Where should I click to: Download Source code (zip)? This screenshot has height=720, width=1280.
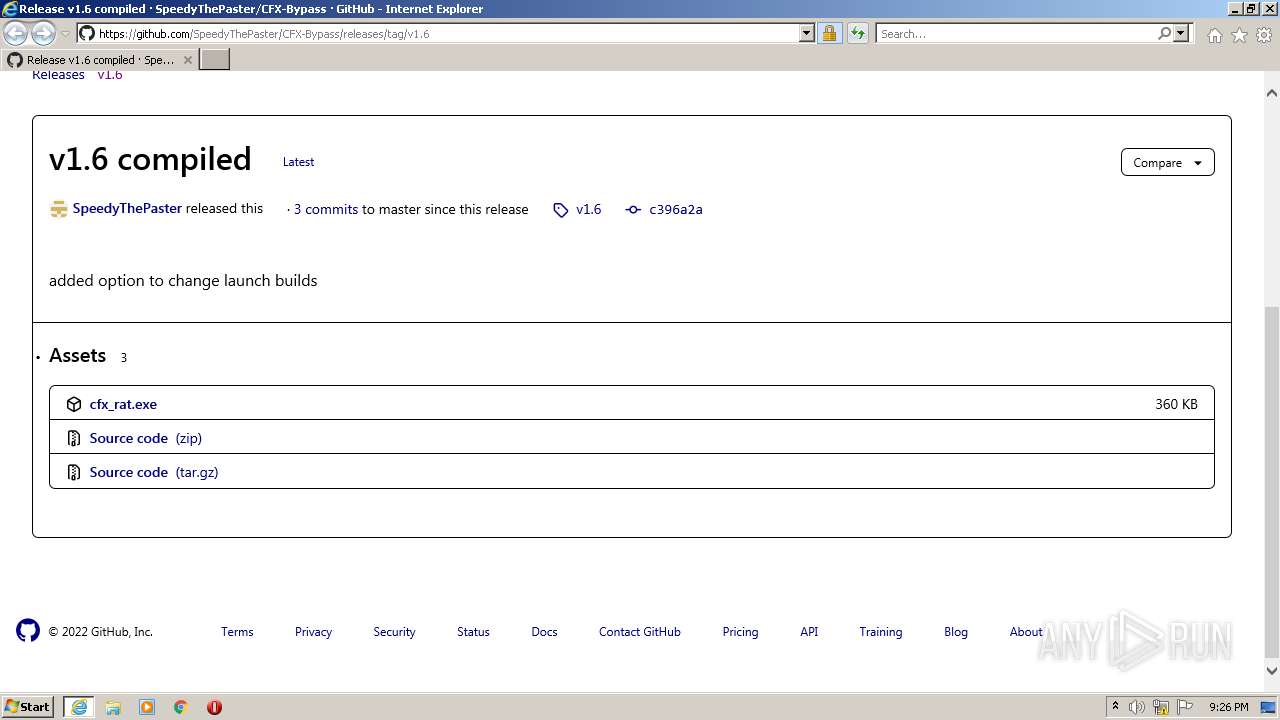pyautogui.click(x=146, y=438)
